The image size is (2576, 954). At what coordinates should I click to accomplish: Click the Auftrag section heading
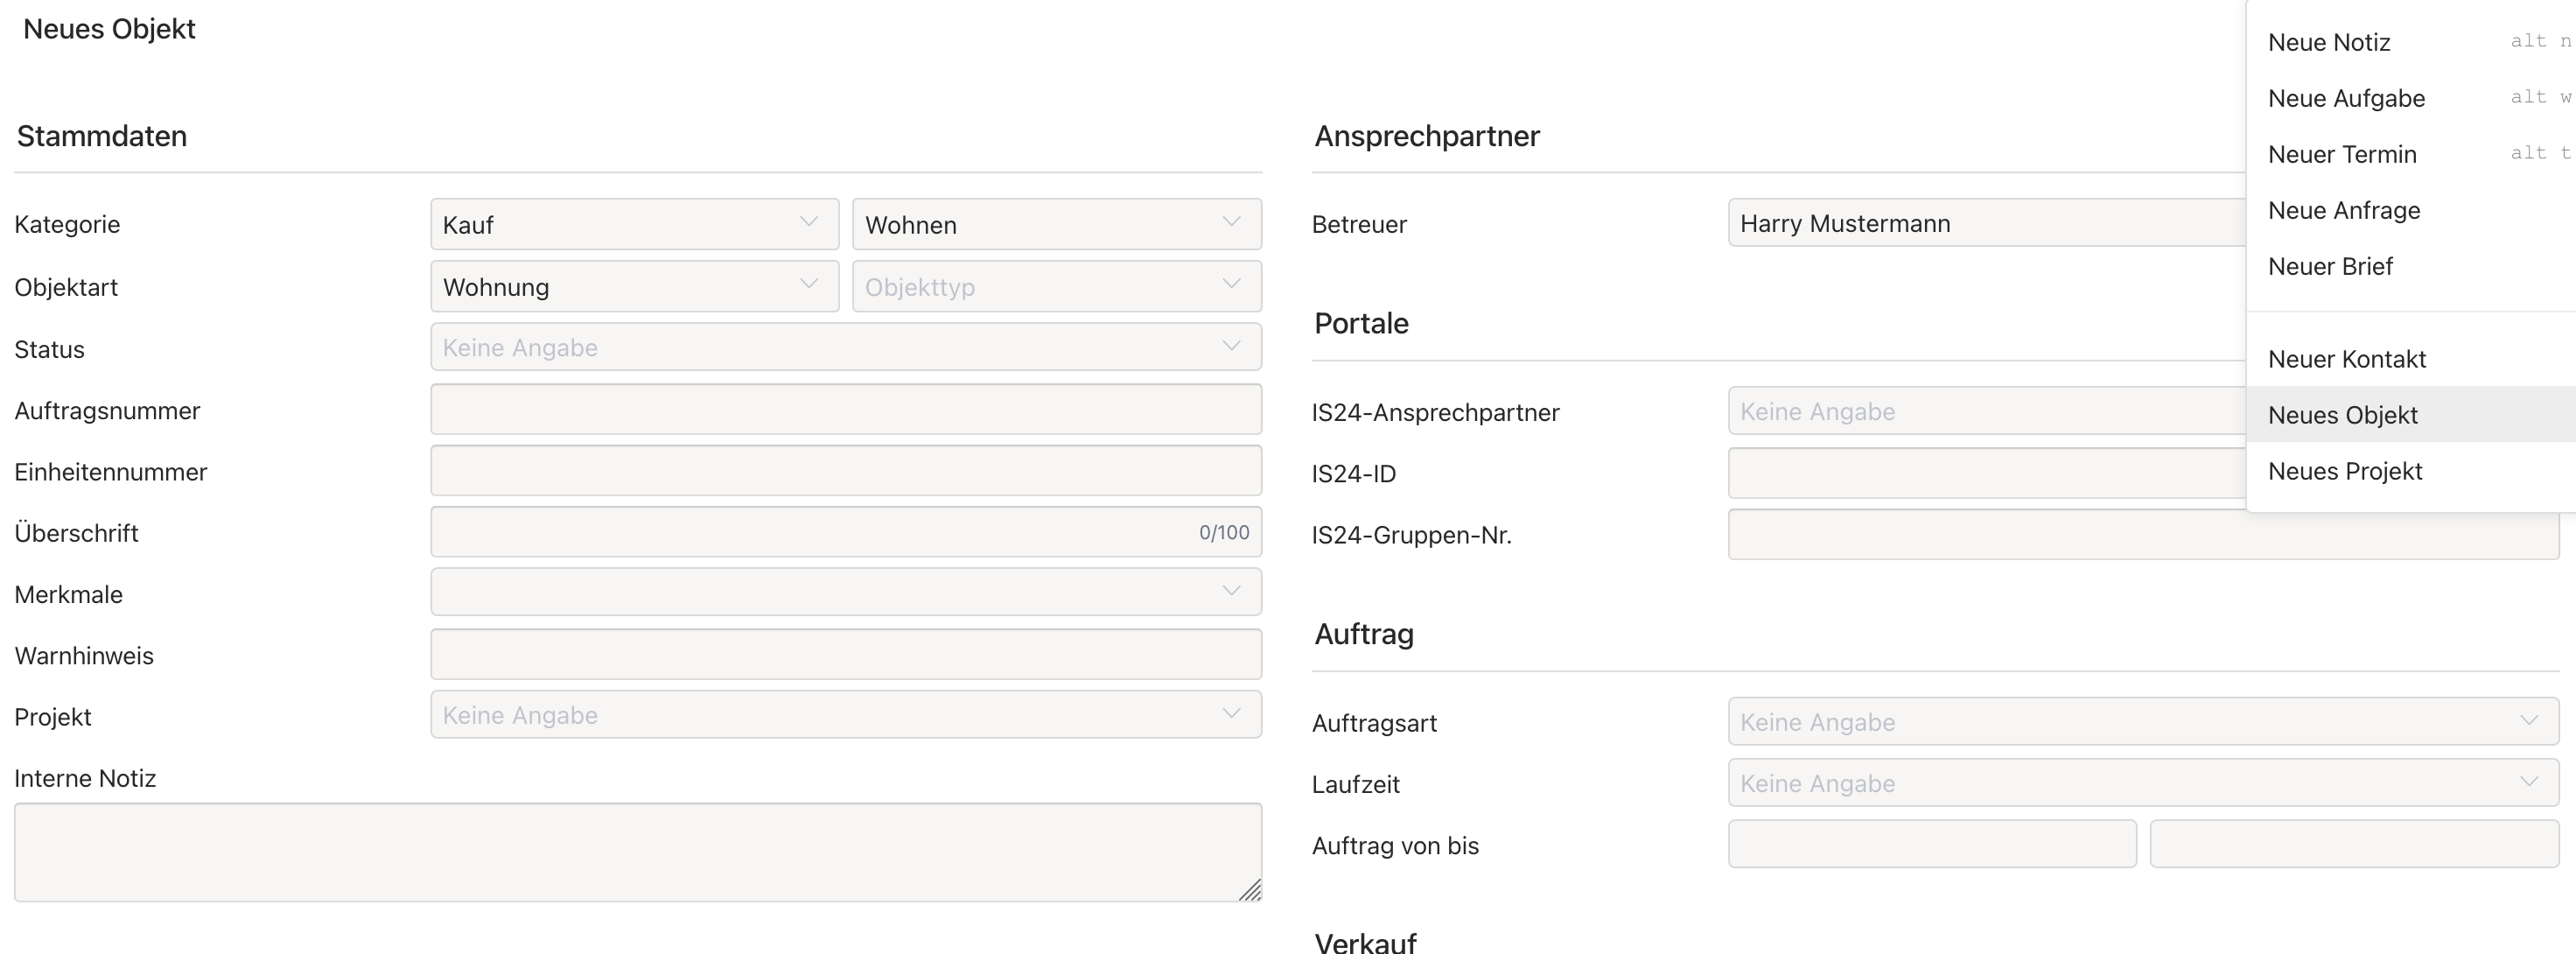click(1364, 634)
